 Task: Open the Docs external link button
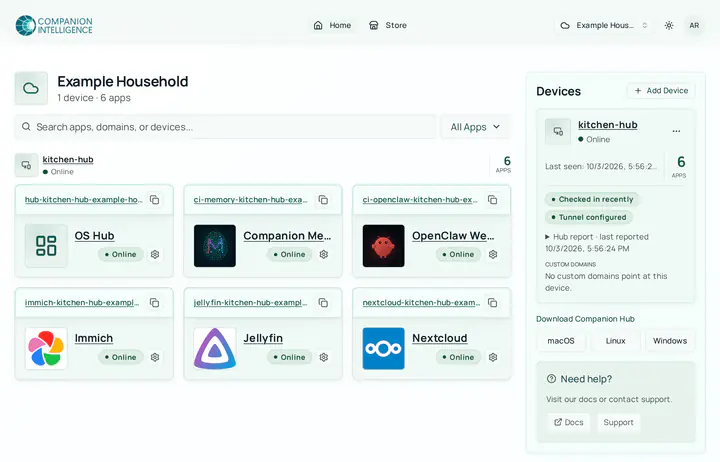tap(568, 423)
